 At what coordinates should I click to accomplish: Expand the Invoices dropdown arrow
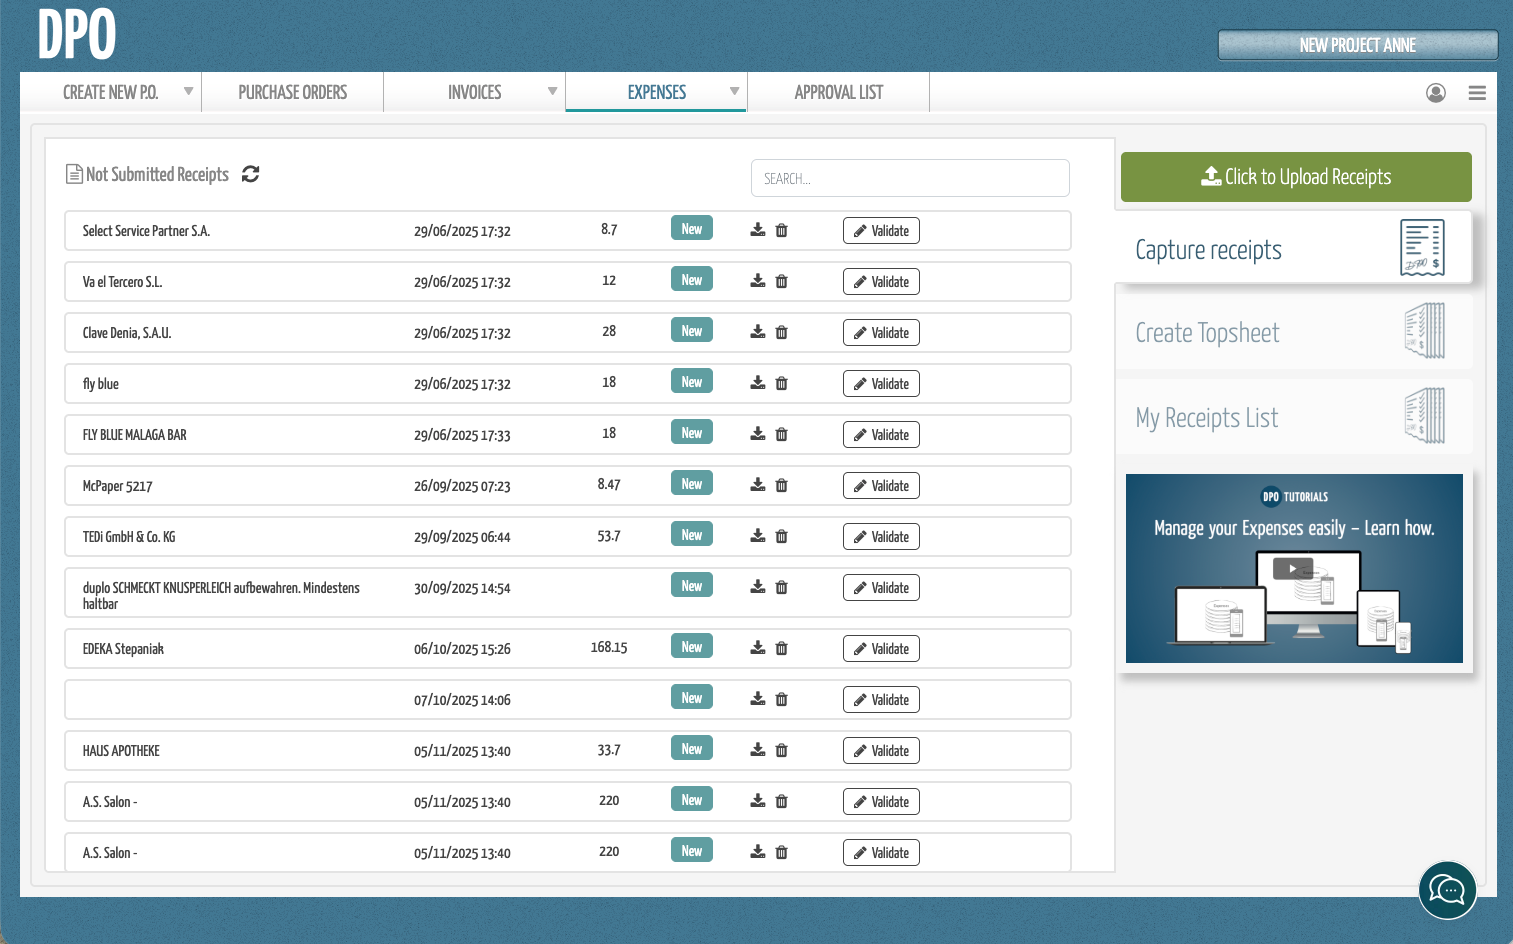552,92
